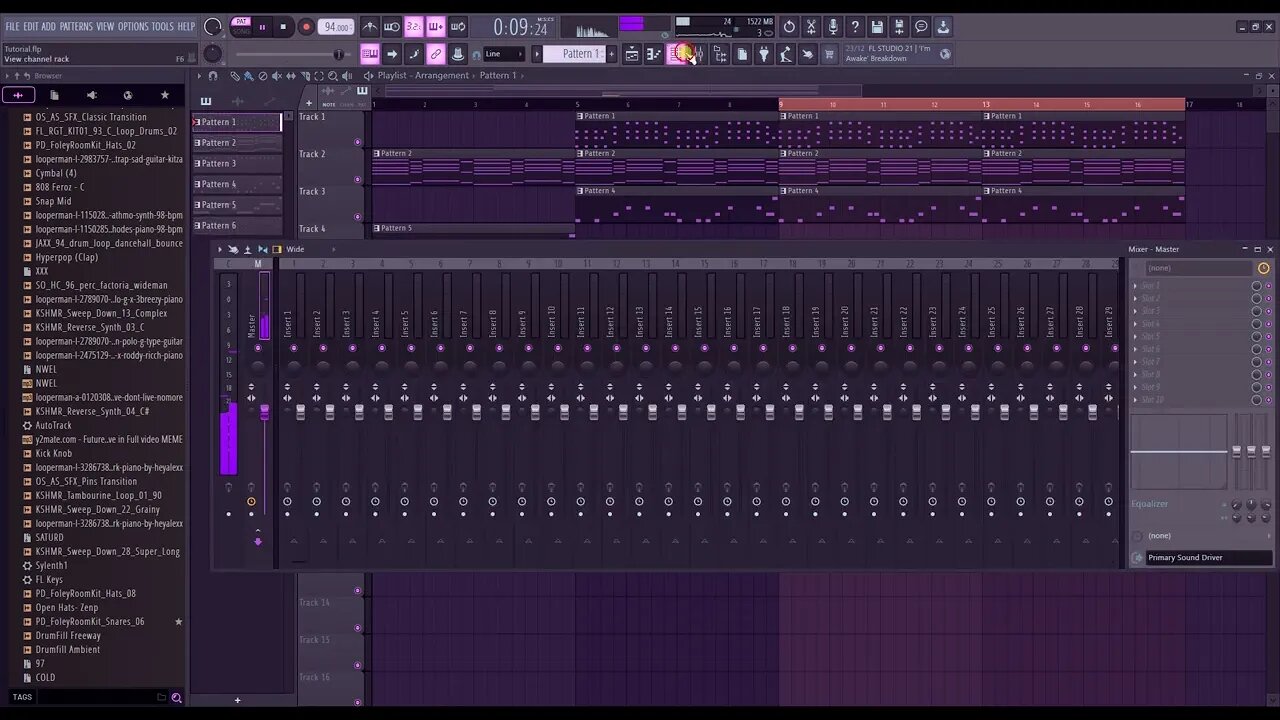
Task: Toggle typing keyboard to piano
Action: (x=370, y=54)
